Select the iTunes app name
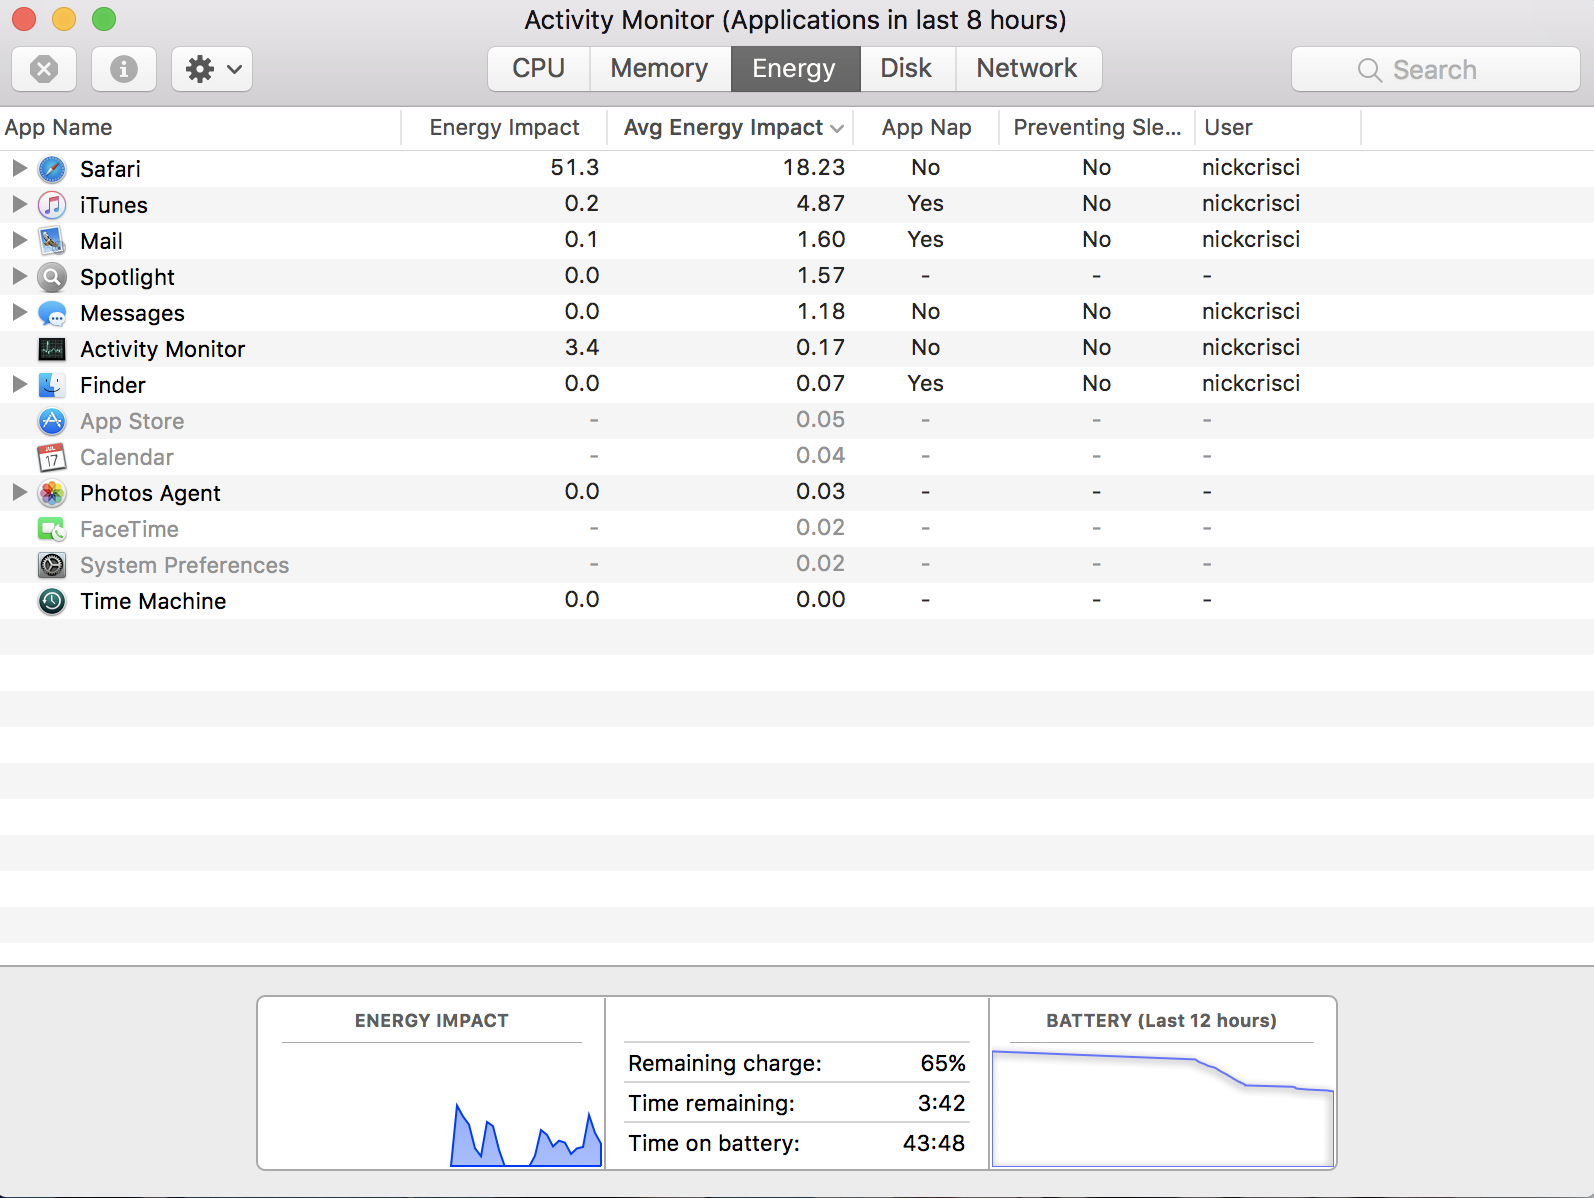Image resolution: width=1594 pixels, height=1198 pixels. click(114, 205)
